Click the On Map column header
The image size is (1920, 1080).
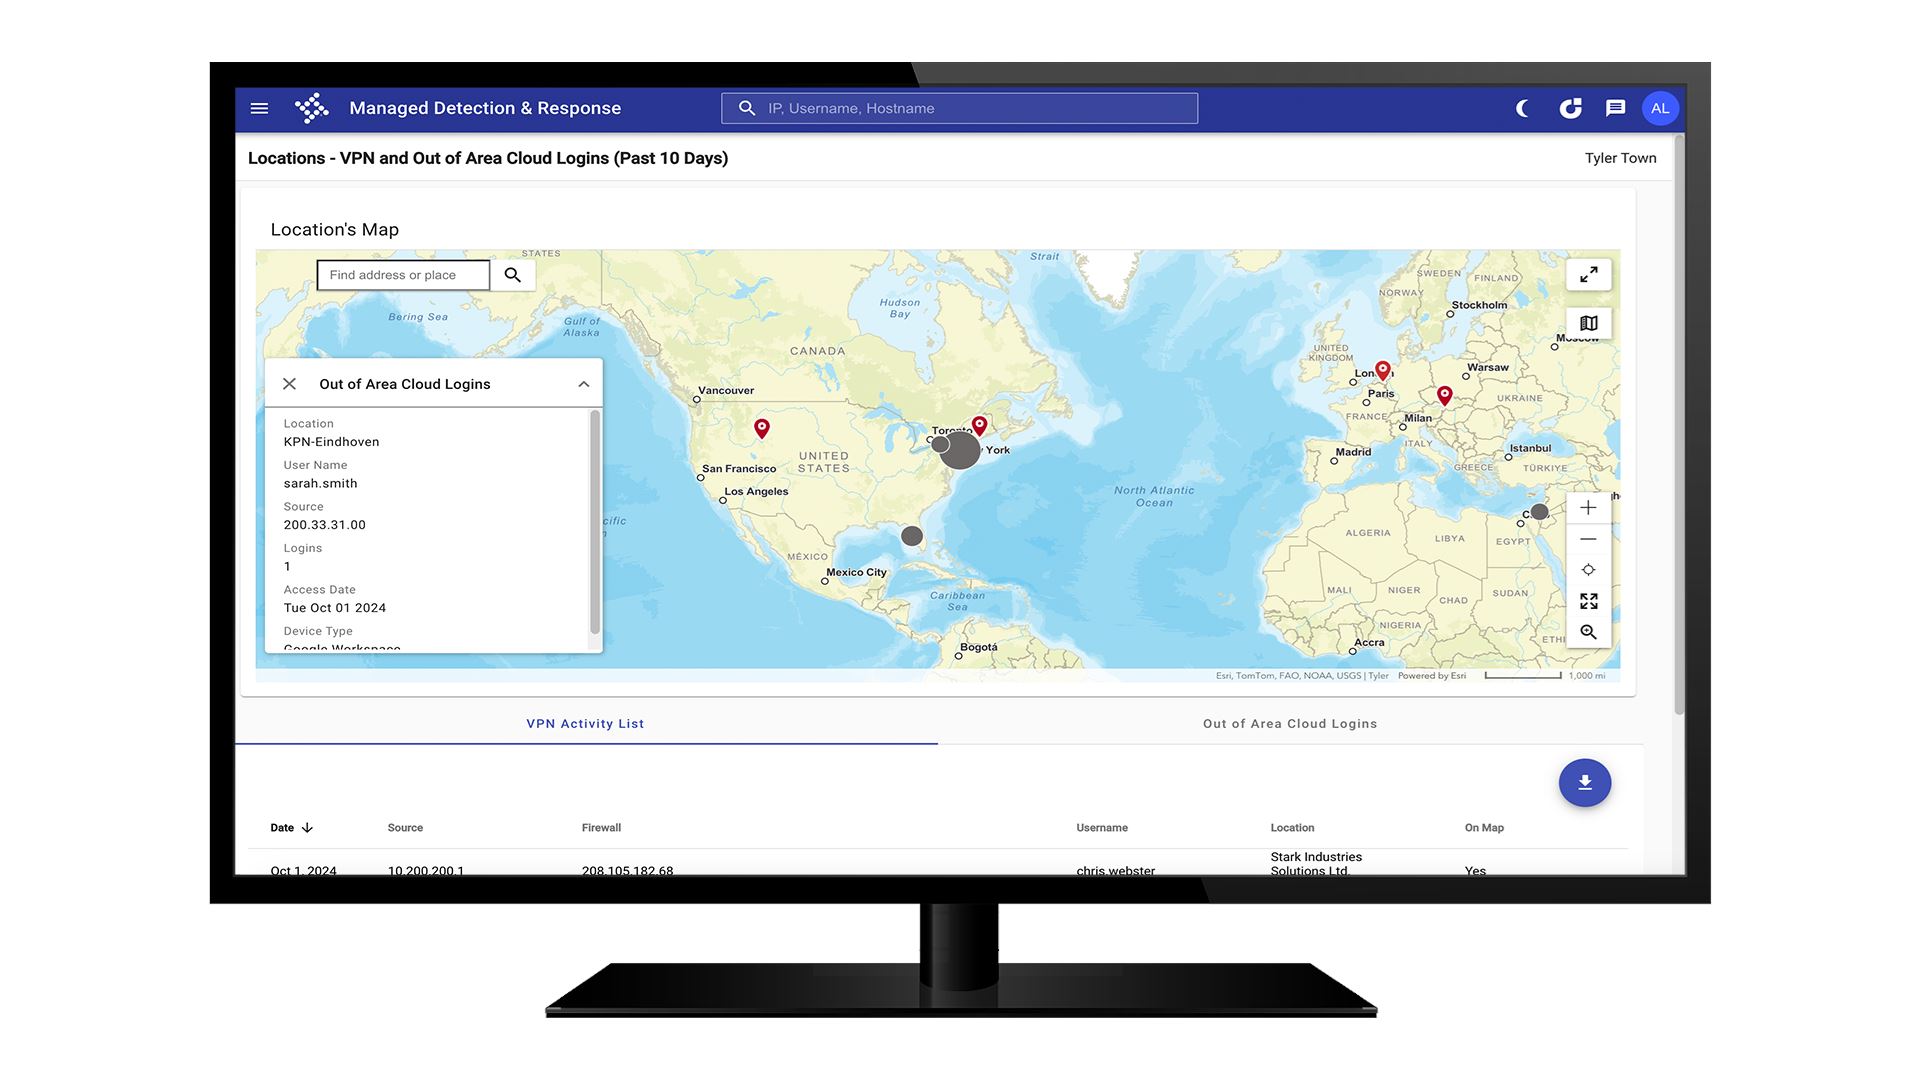pyautogui.click(x=1484, y=828)
